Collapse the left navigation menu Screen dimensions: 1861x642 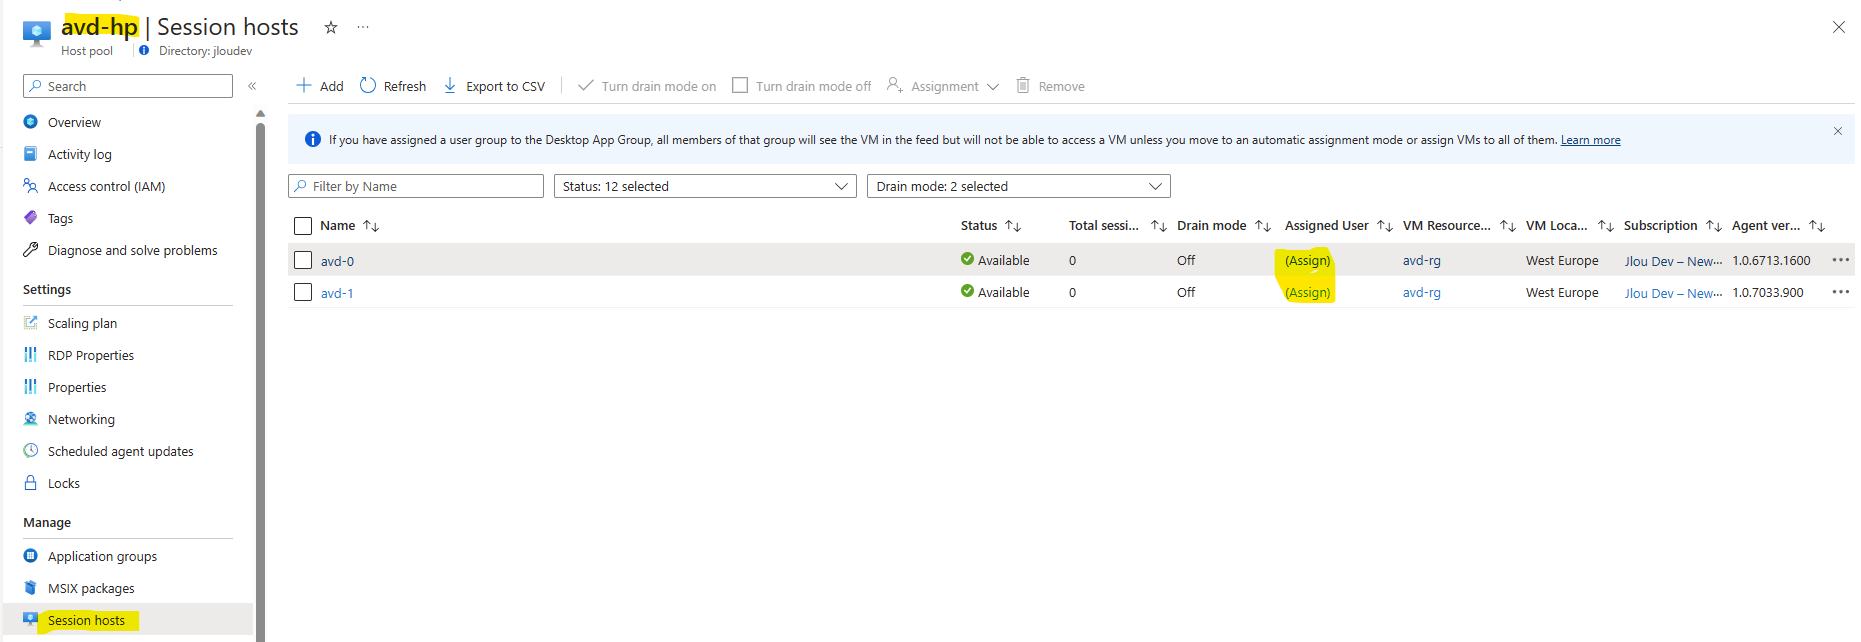[252, 86]
